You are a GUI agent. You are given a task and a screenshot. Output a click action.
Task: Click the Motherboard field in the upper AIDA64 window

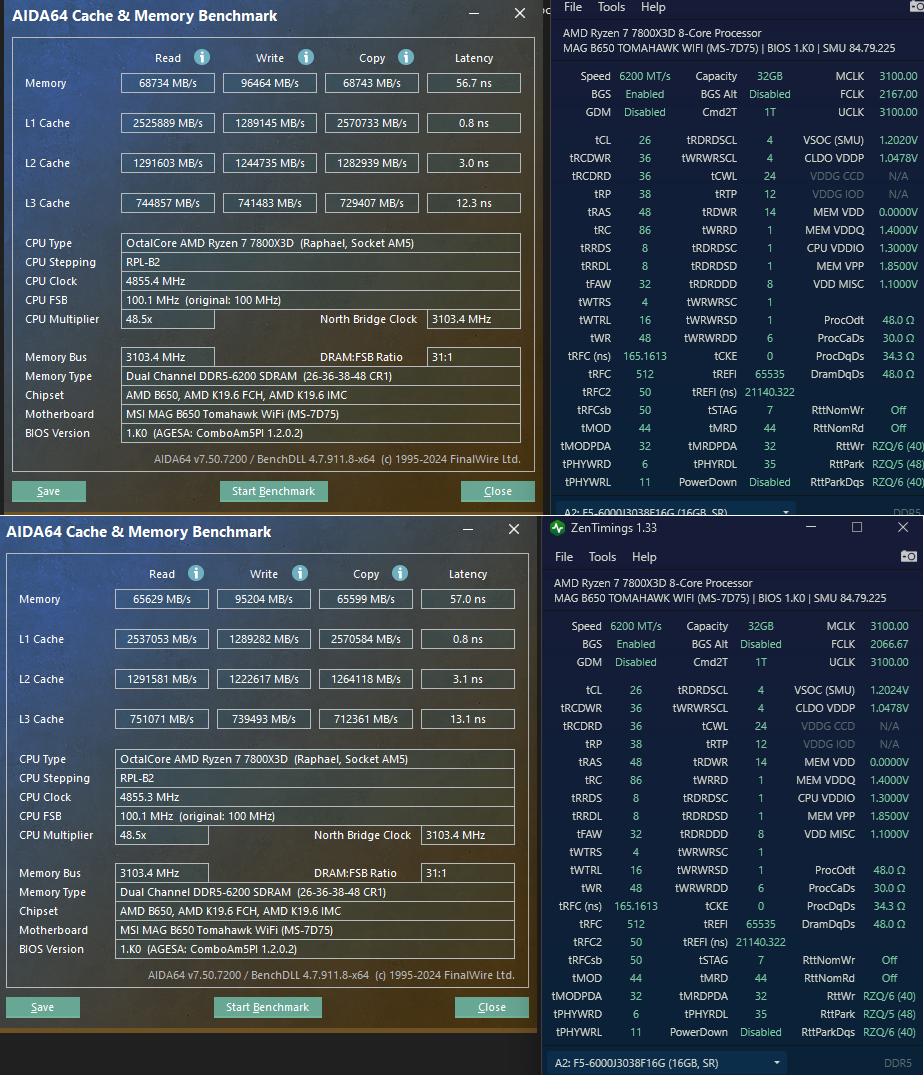[321, 414]
